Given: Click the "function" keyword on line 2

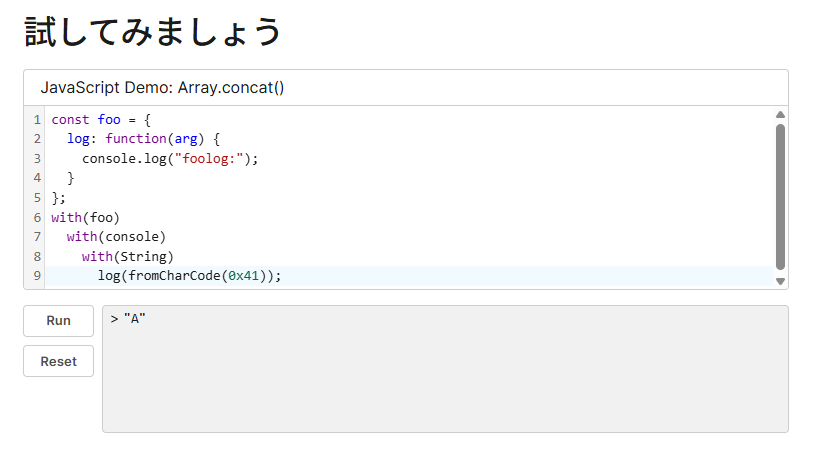Looking at the screenshot, I should pyautogui.click(x=136, y=139).
